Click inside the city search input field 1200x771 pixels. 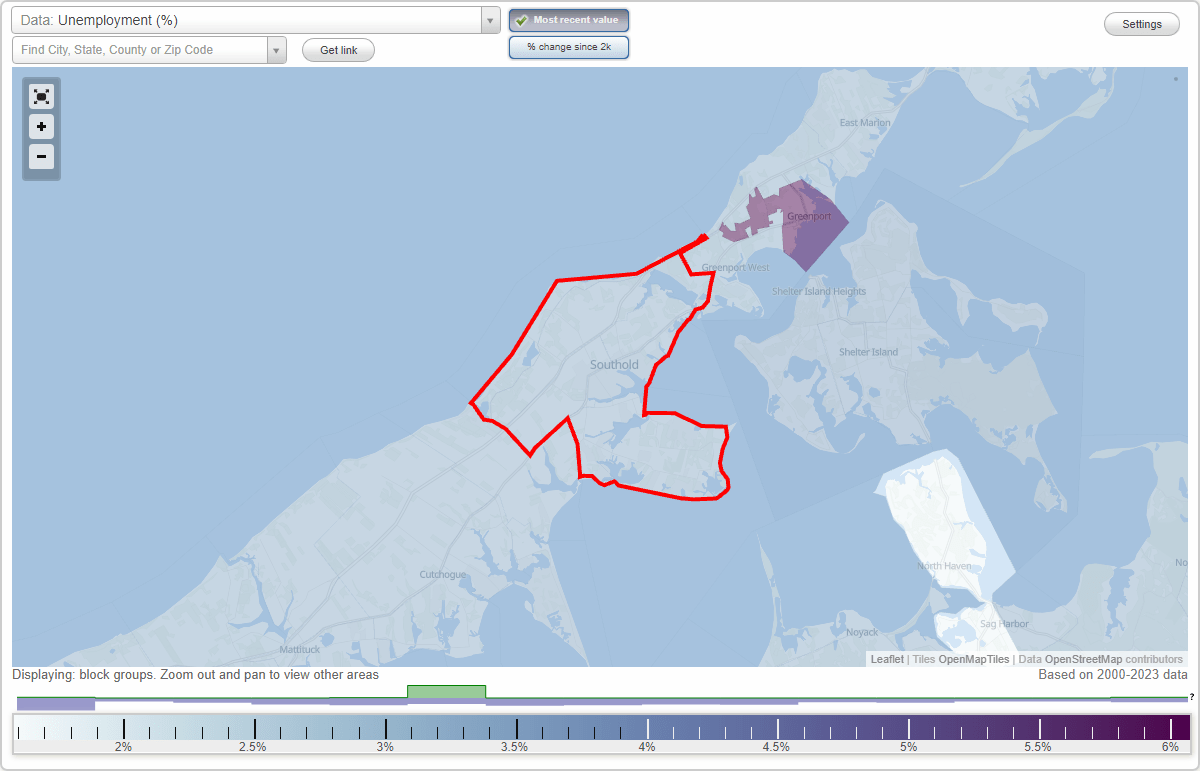(140, 49)
